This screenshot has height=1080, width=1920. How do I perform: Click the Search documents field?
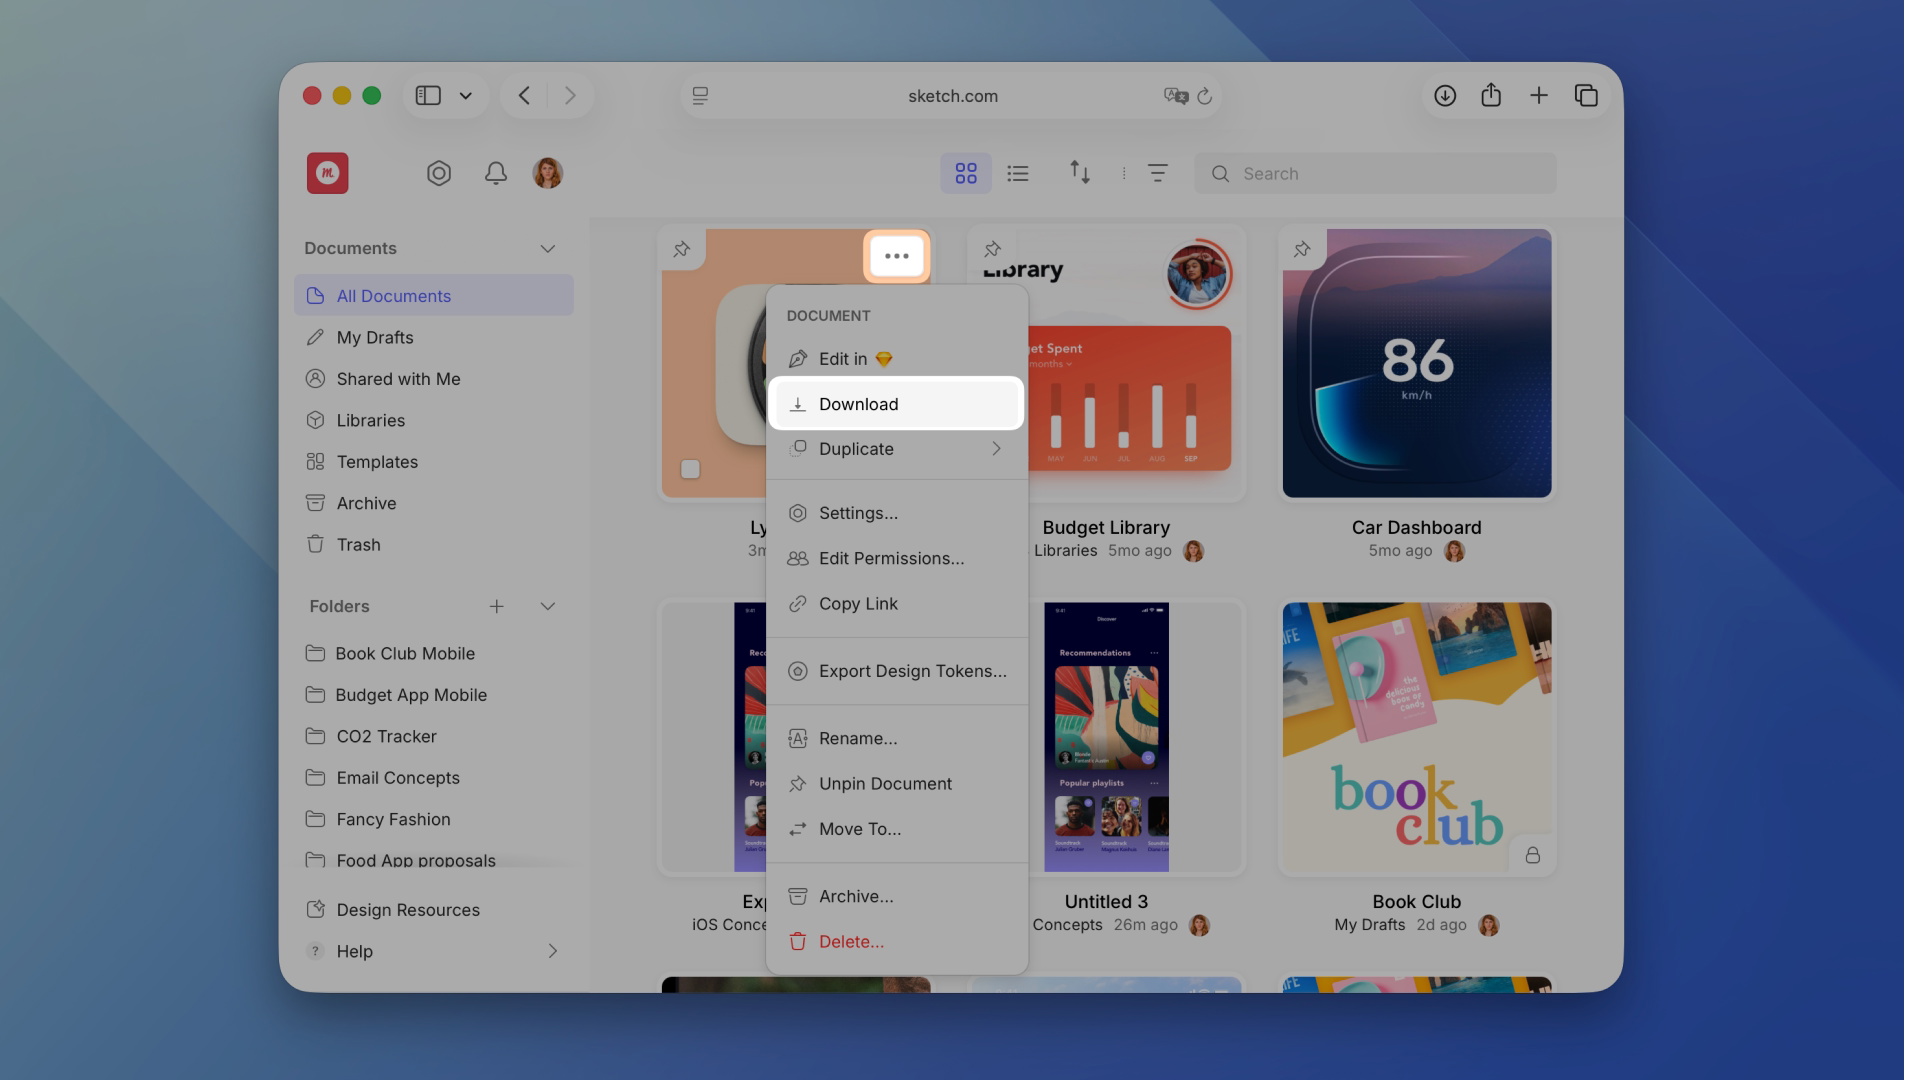click(1375, 173)
